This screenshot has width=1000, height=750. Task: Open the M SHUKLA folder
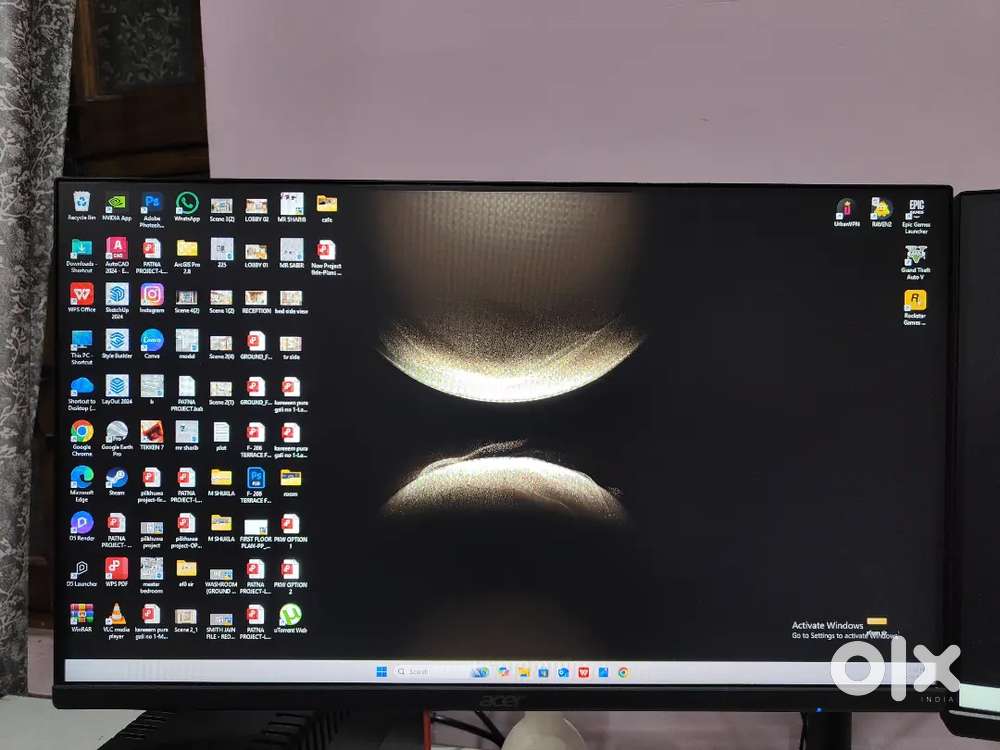click(222, 478)
